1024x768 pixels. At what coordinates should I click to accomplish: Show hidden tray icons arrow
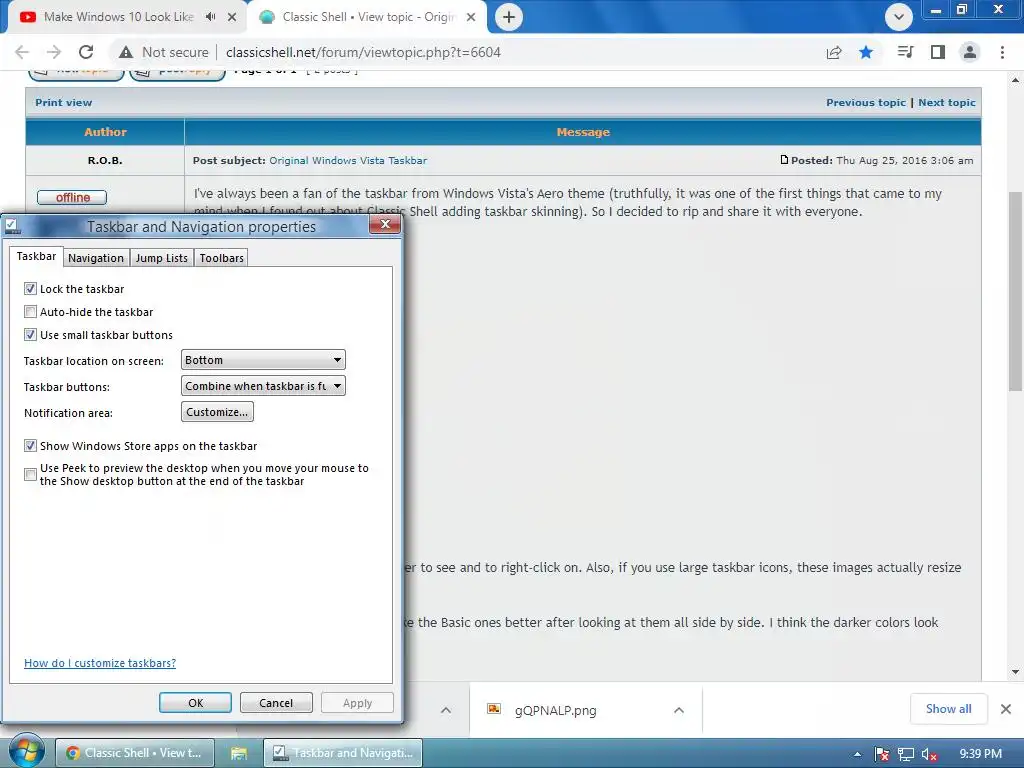click(x=857, y=754)
